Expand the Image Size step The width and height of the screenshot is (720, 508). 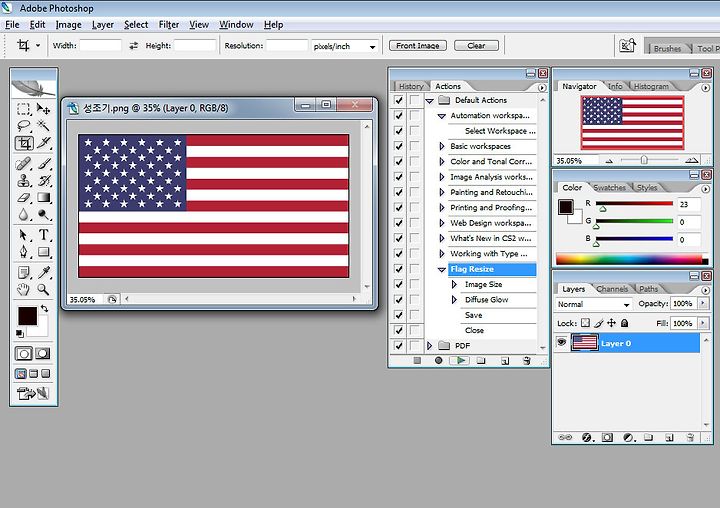click(454, 284)
